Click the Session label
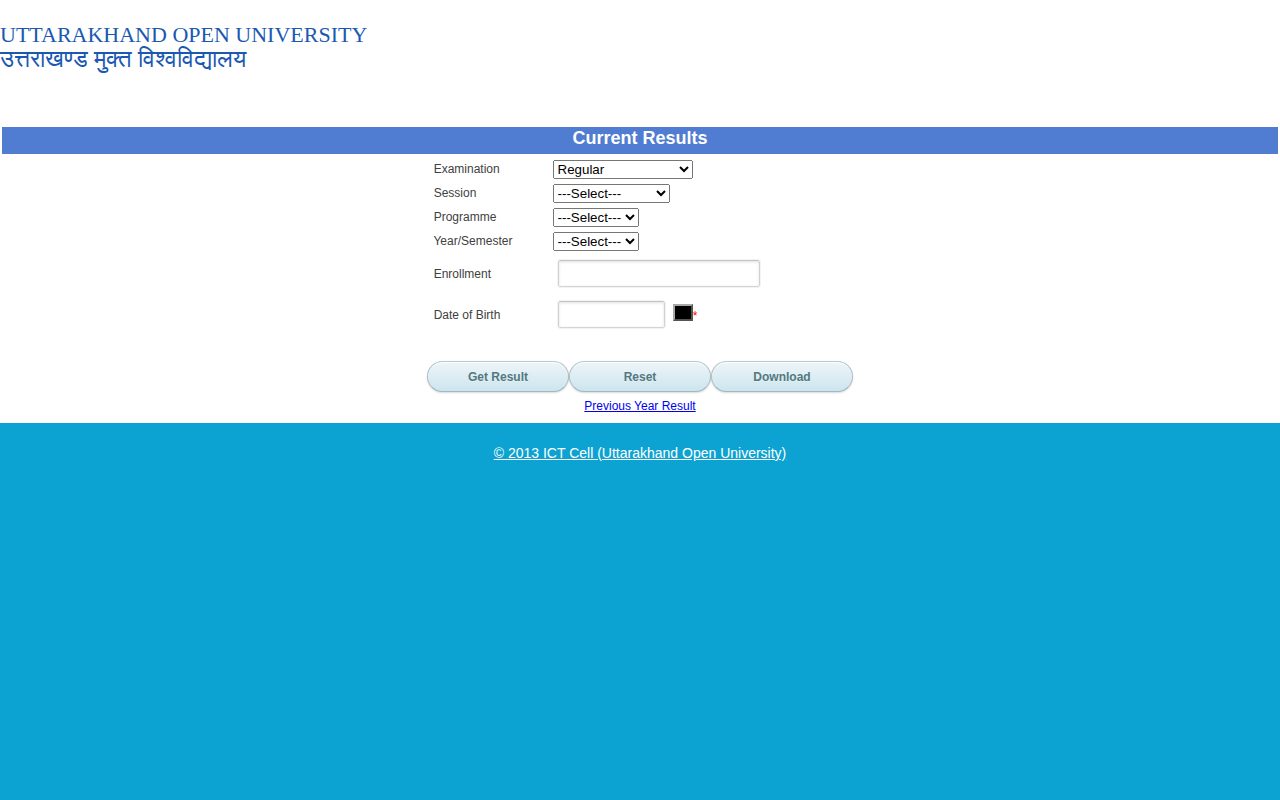 (455, 193)
